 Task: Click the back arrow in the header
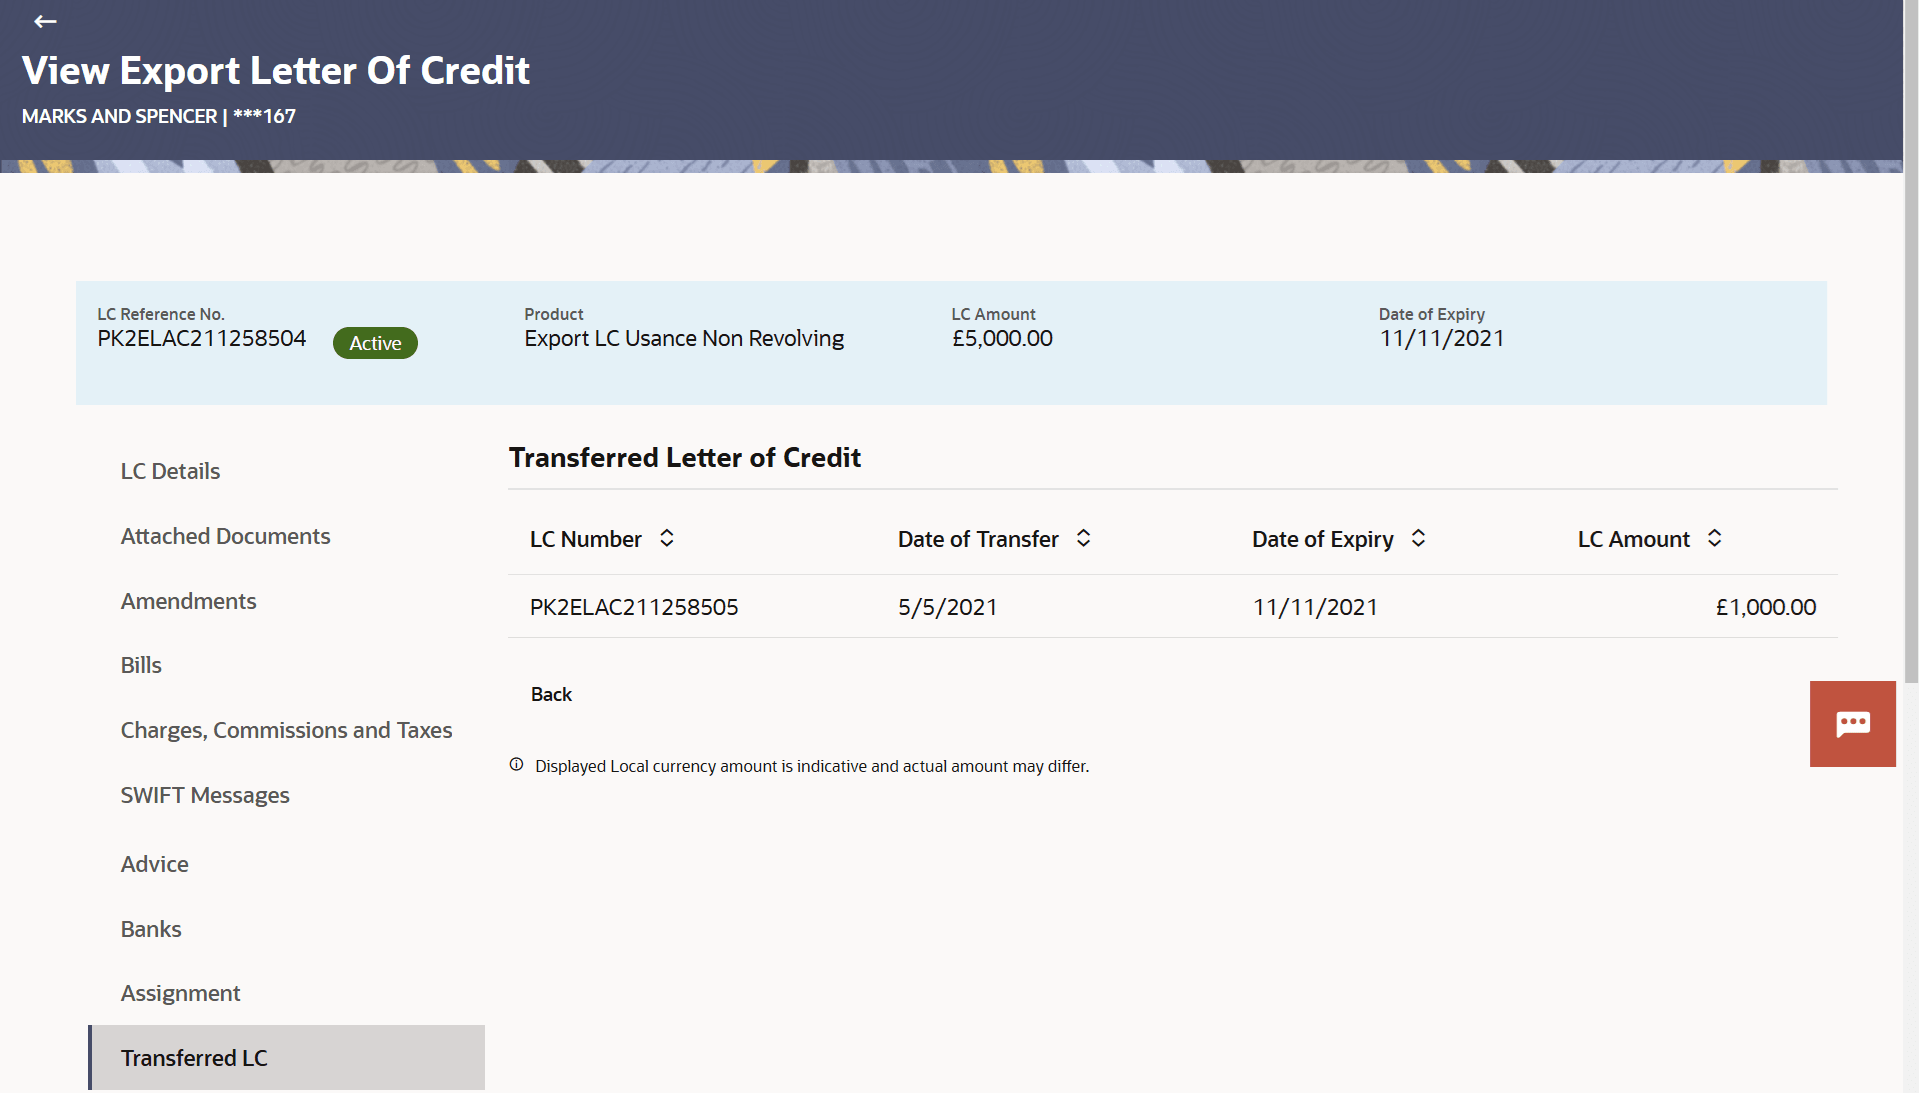pos(45,21)
